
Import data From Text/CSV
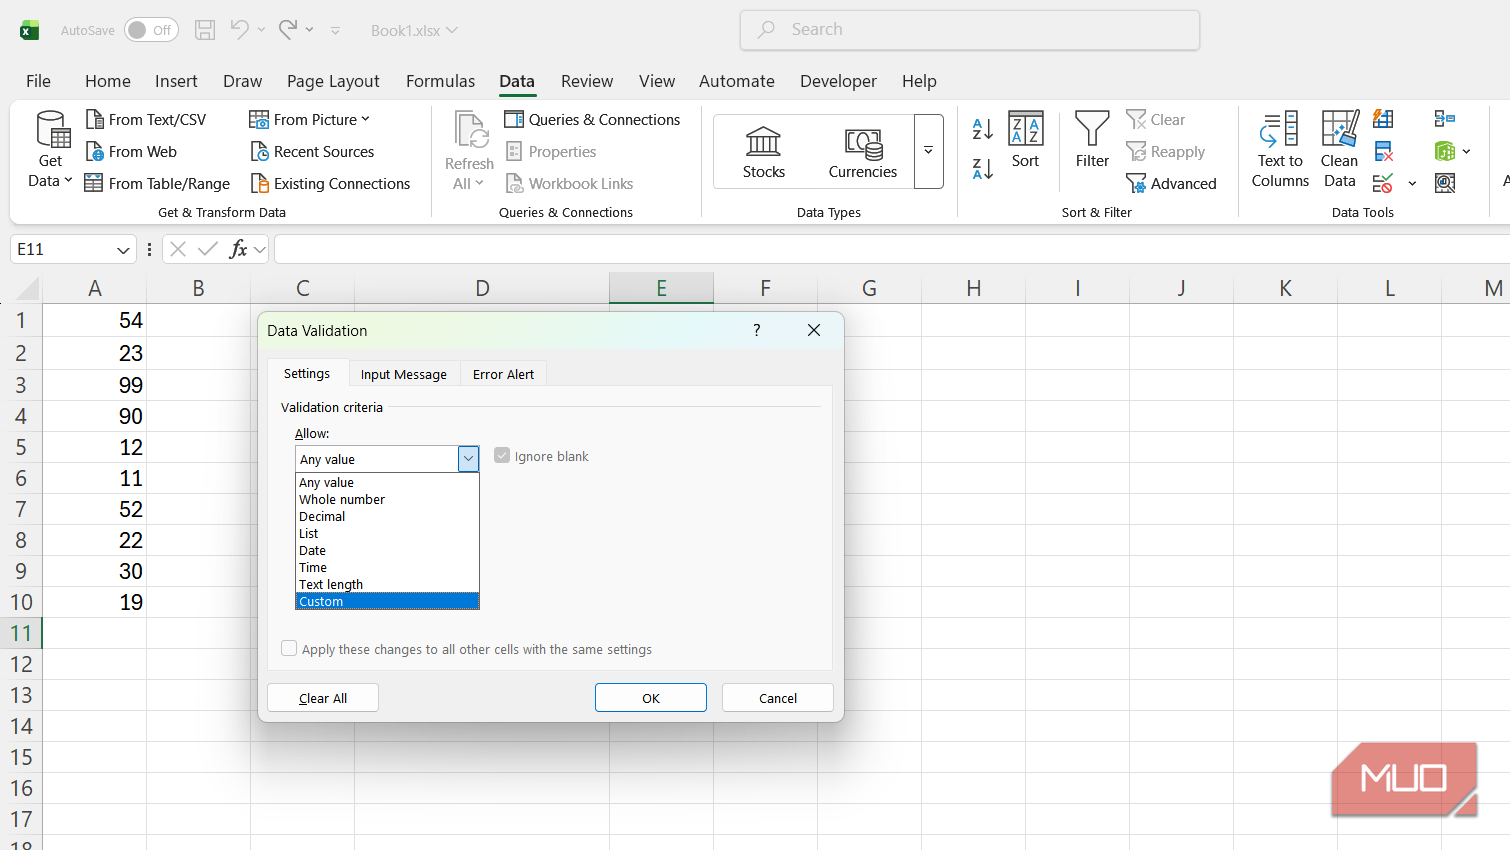[x=146, y=120]
